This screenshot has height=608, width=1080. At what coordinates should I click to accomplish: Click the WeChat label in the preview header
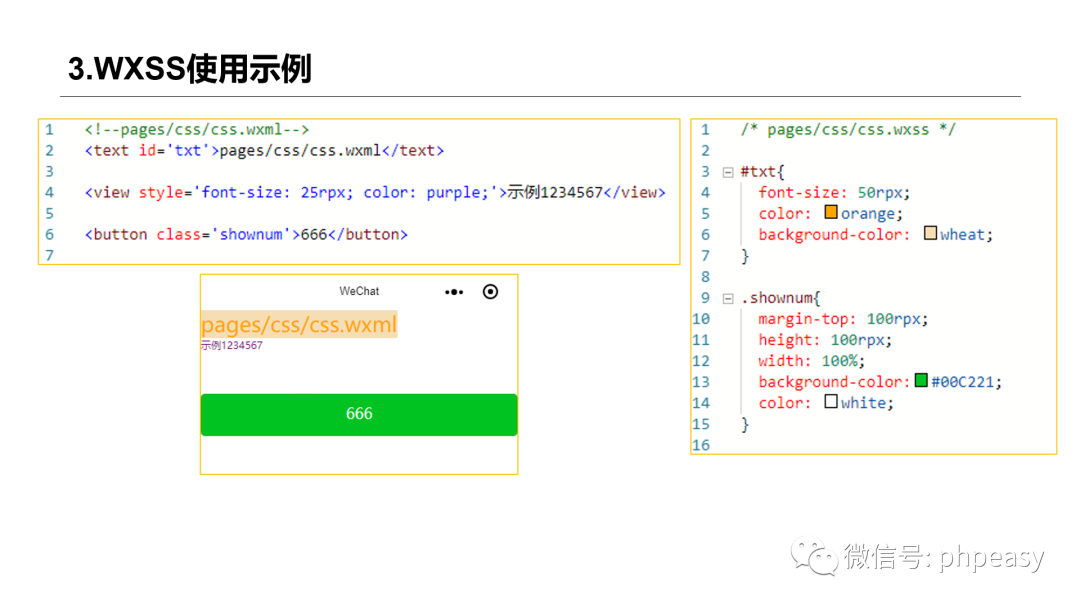(x=359, y=291)
